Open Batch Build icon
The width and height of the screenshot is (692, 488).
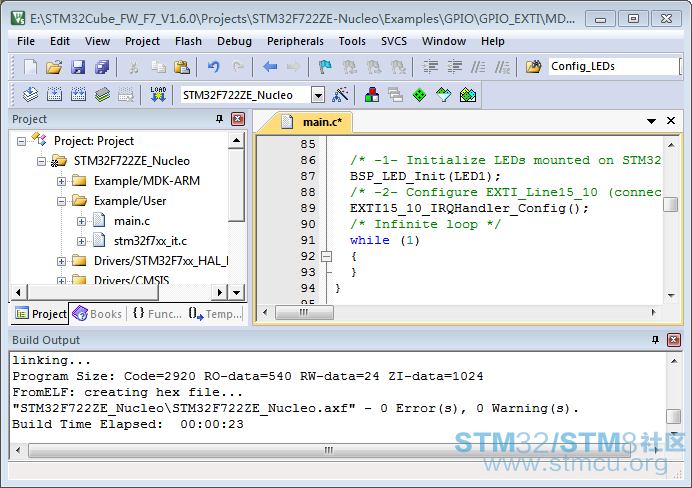(102, 95)
